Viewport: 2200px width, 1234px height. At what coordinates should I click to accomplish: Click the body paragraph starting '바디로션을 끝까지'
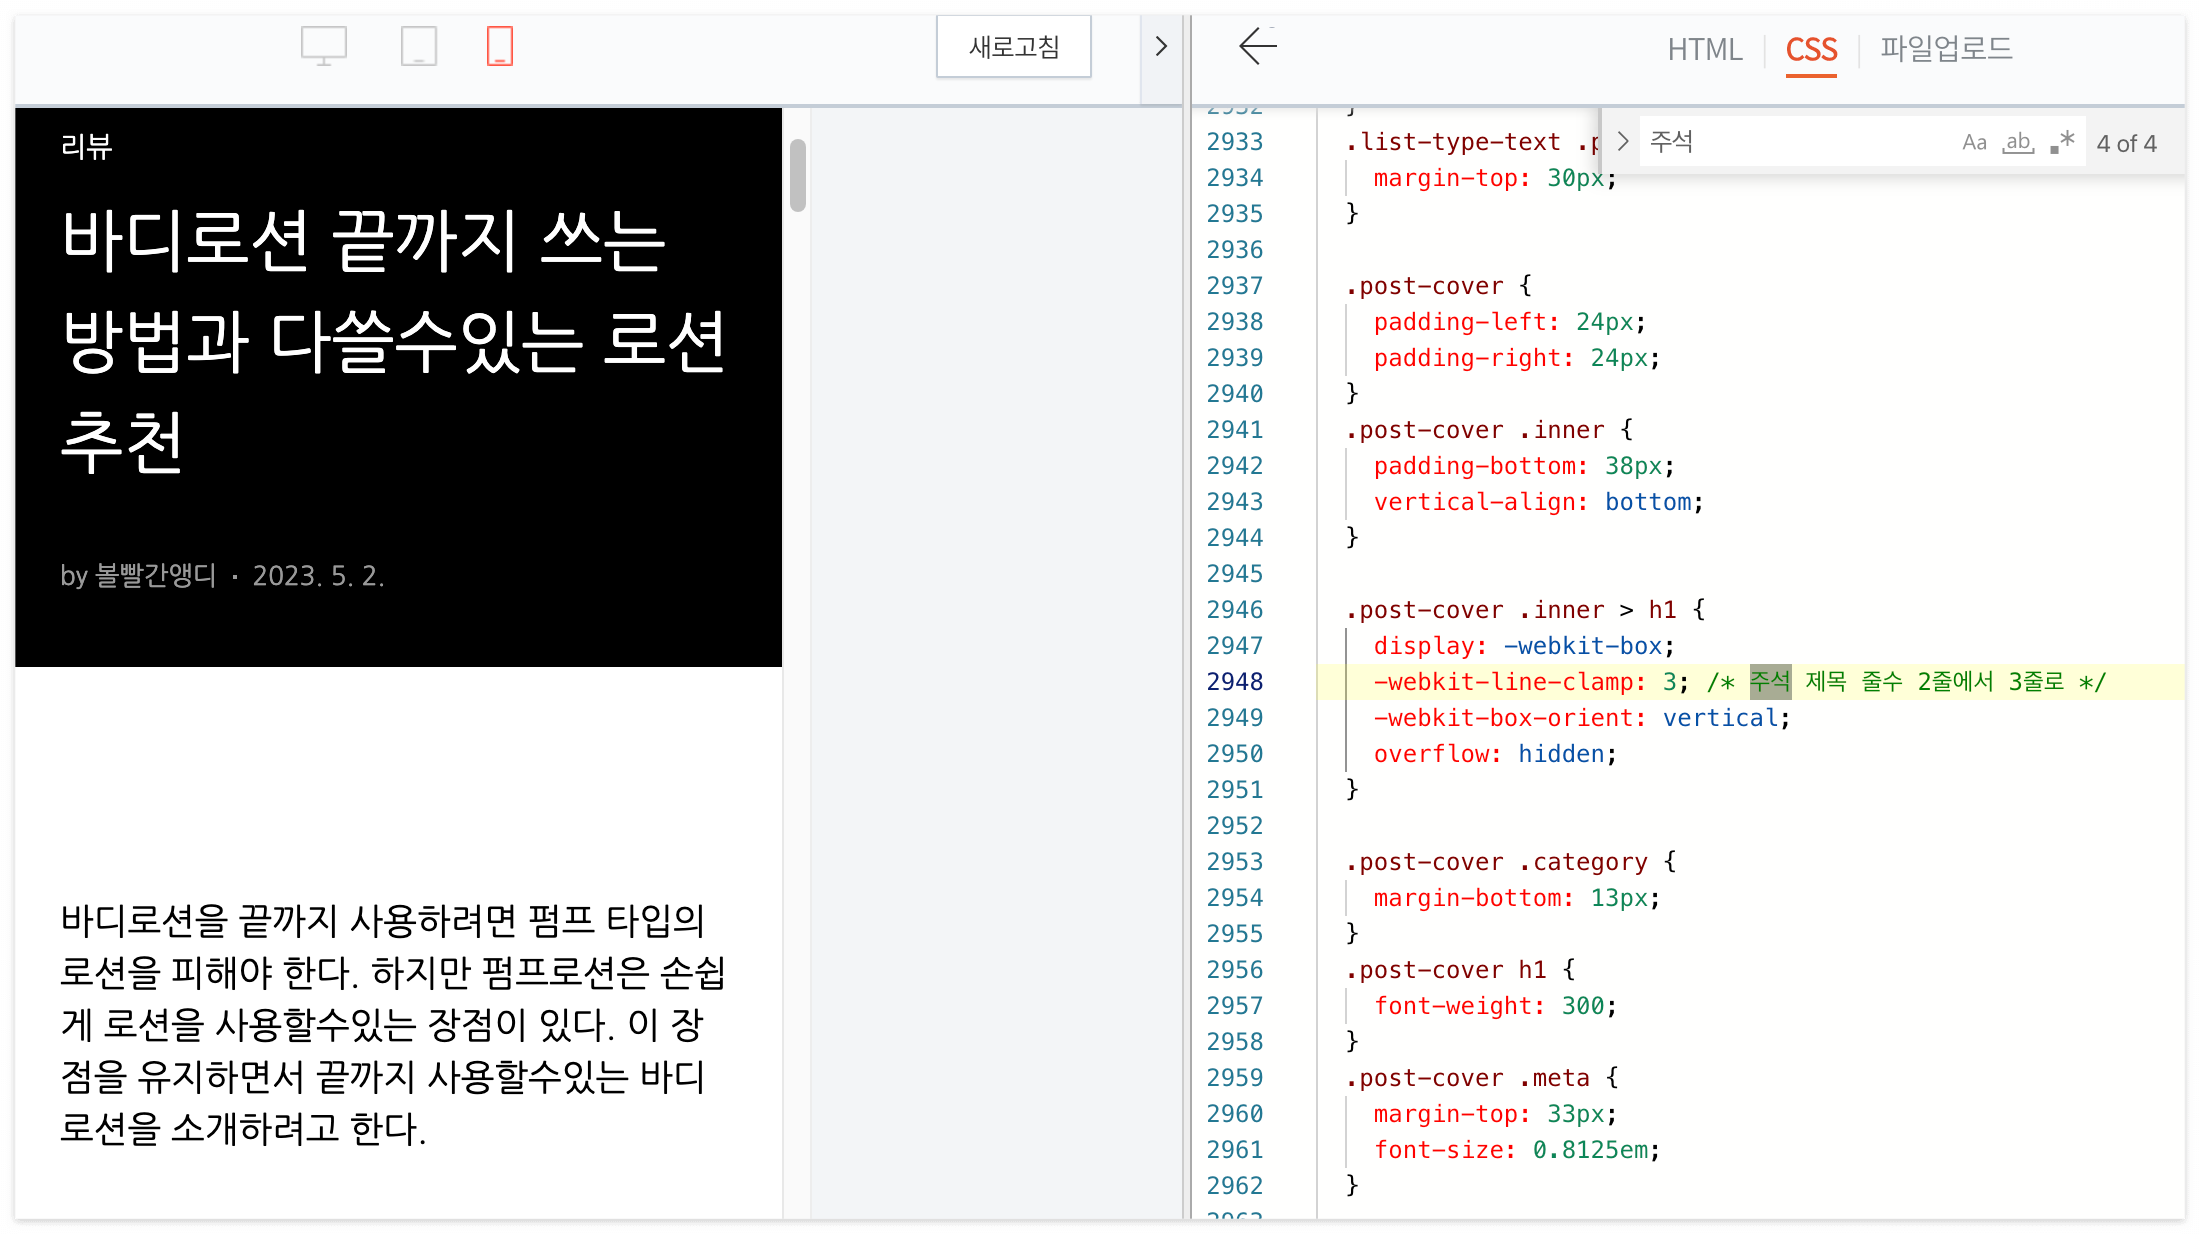click(393, 1024)
